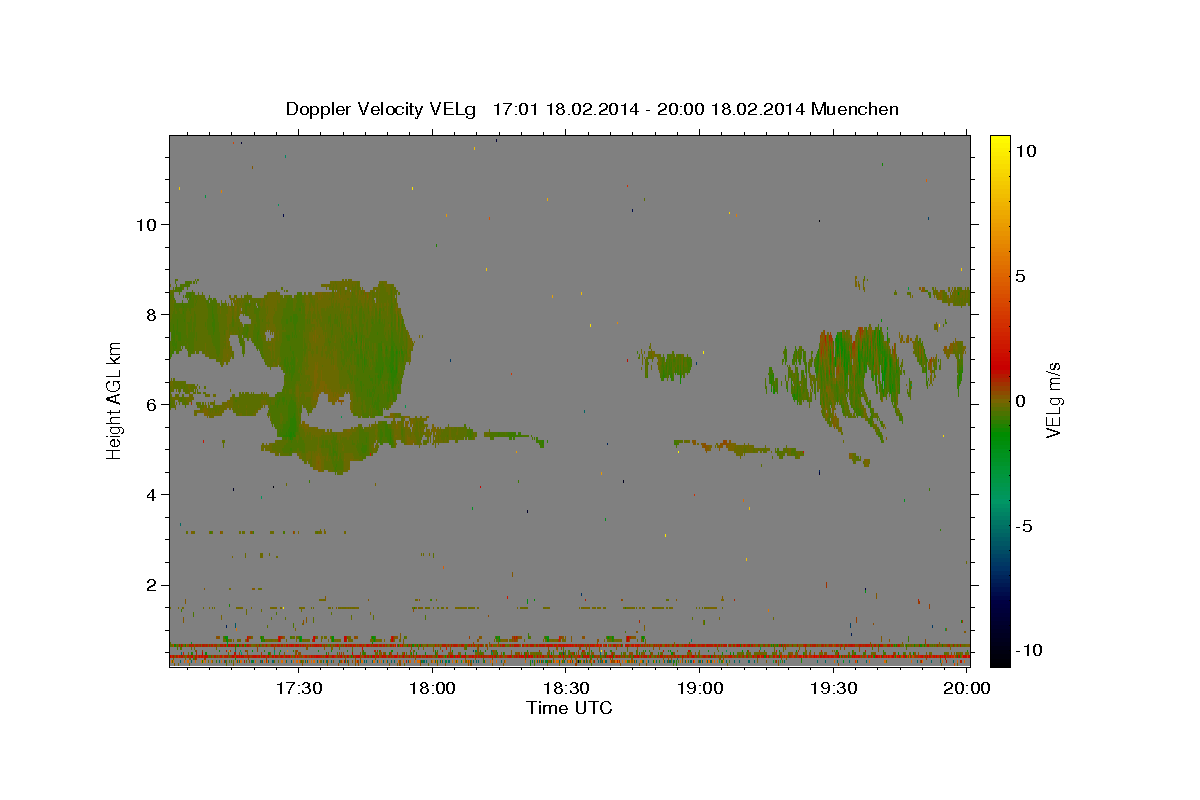Viewport: 1200px width, 800px height.
Task: Click the colorbar tick label -5
Action: coord(1024,526)
